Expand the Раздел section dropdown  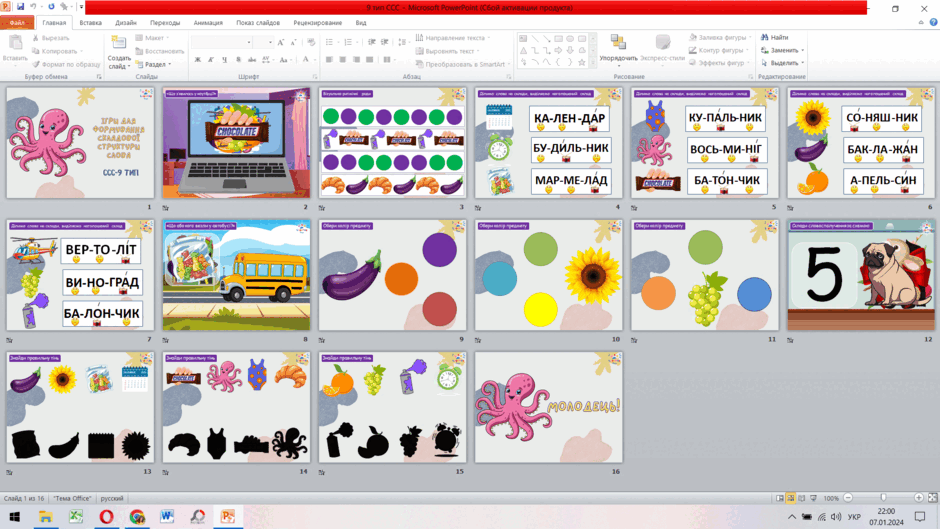(x=154, y=64)
